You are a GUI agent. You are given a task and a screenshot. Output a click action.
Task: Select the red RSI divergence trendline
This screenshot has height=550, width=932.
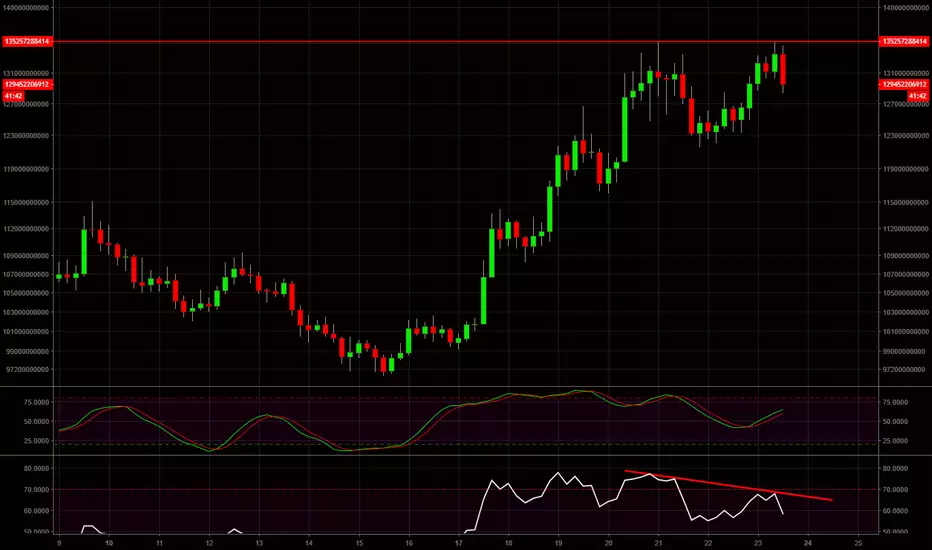[728, 485]
